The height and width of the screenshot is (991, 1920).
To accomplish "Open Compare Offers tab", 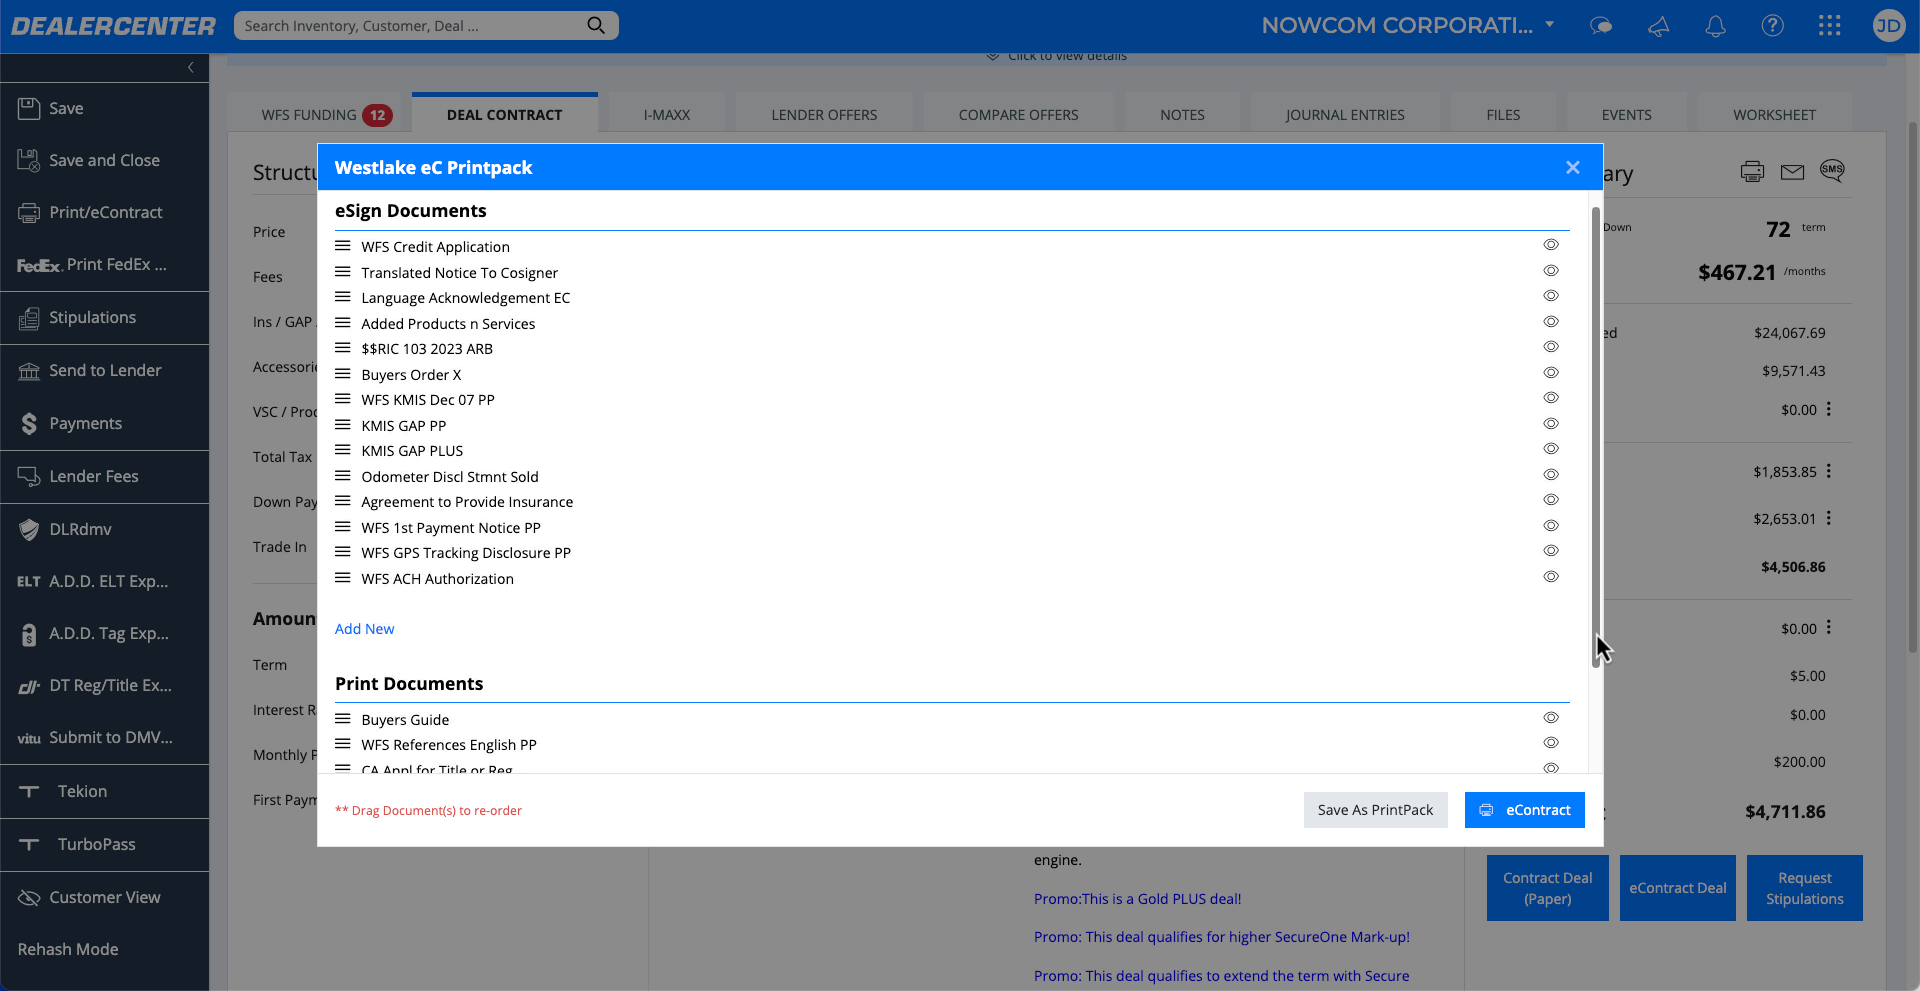I will (x=1018, y=115).
